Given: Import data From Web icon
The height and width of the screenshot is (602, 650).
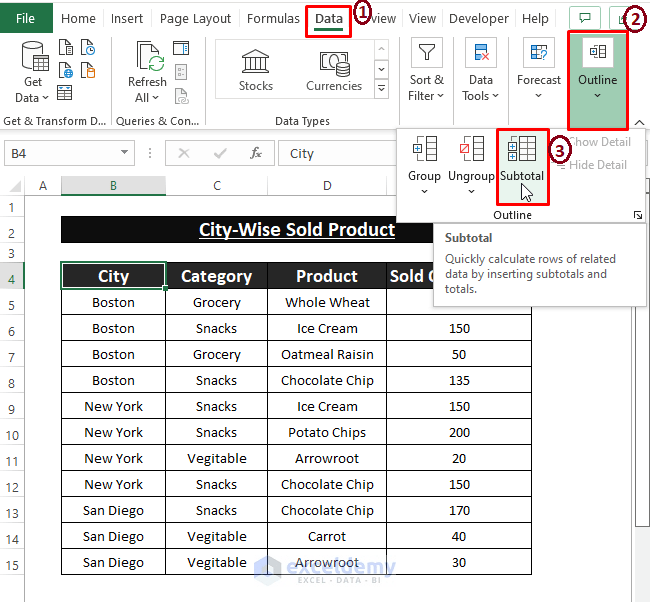Looking at the screenshot, I should point(65,70).
